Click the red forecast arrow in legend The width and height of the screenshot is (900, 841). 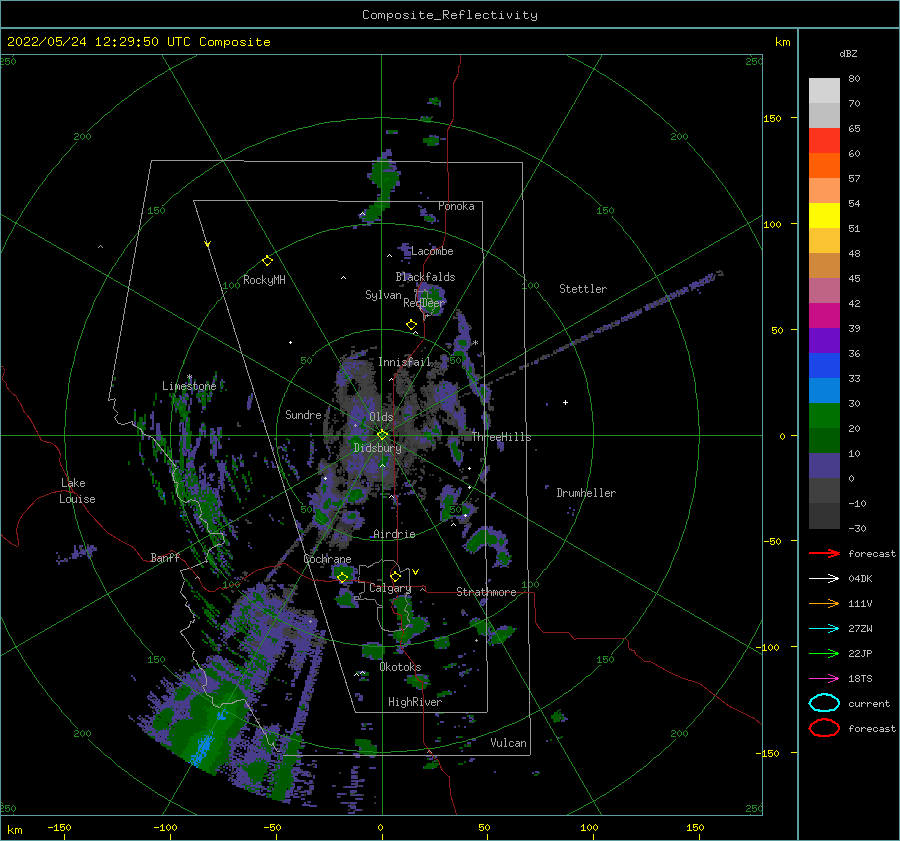pyautogui.click(x=824, y=553)
